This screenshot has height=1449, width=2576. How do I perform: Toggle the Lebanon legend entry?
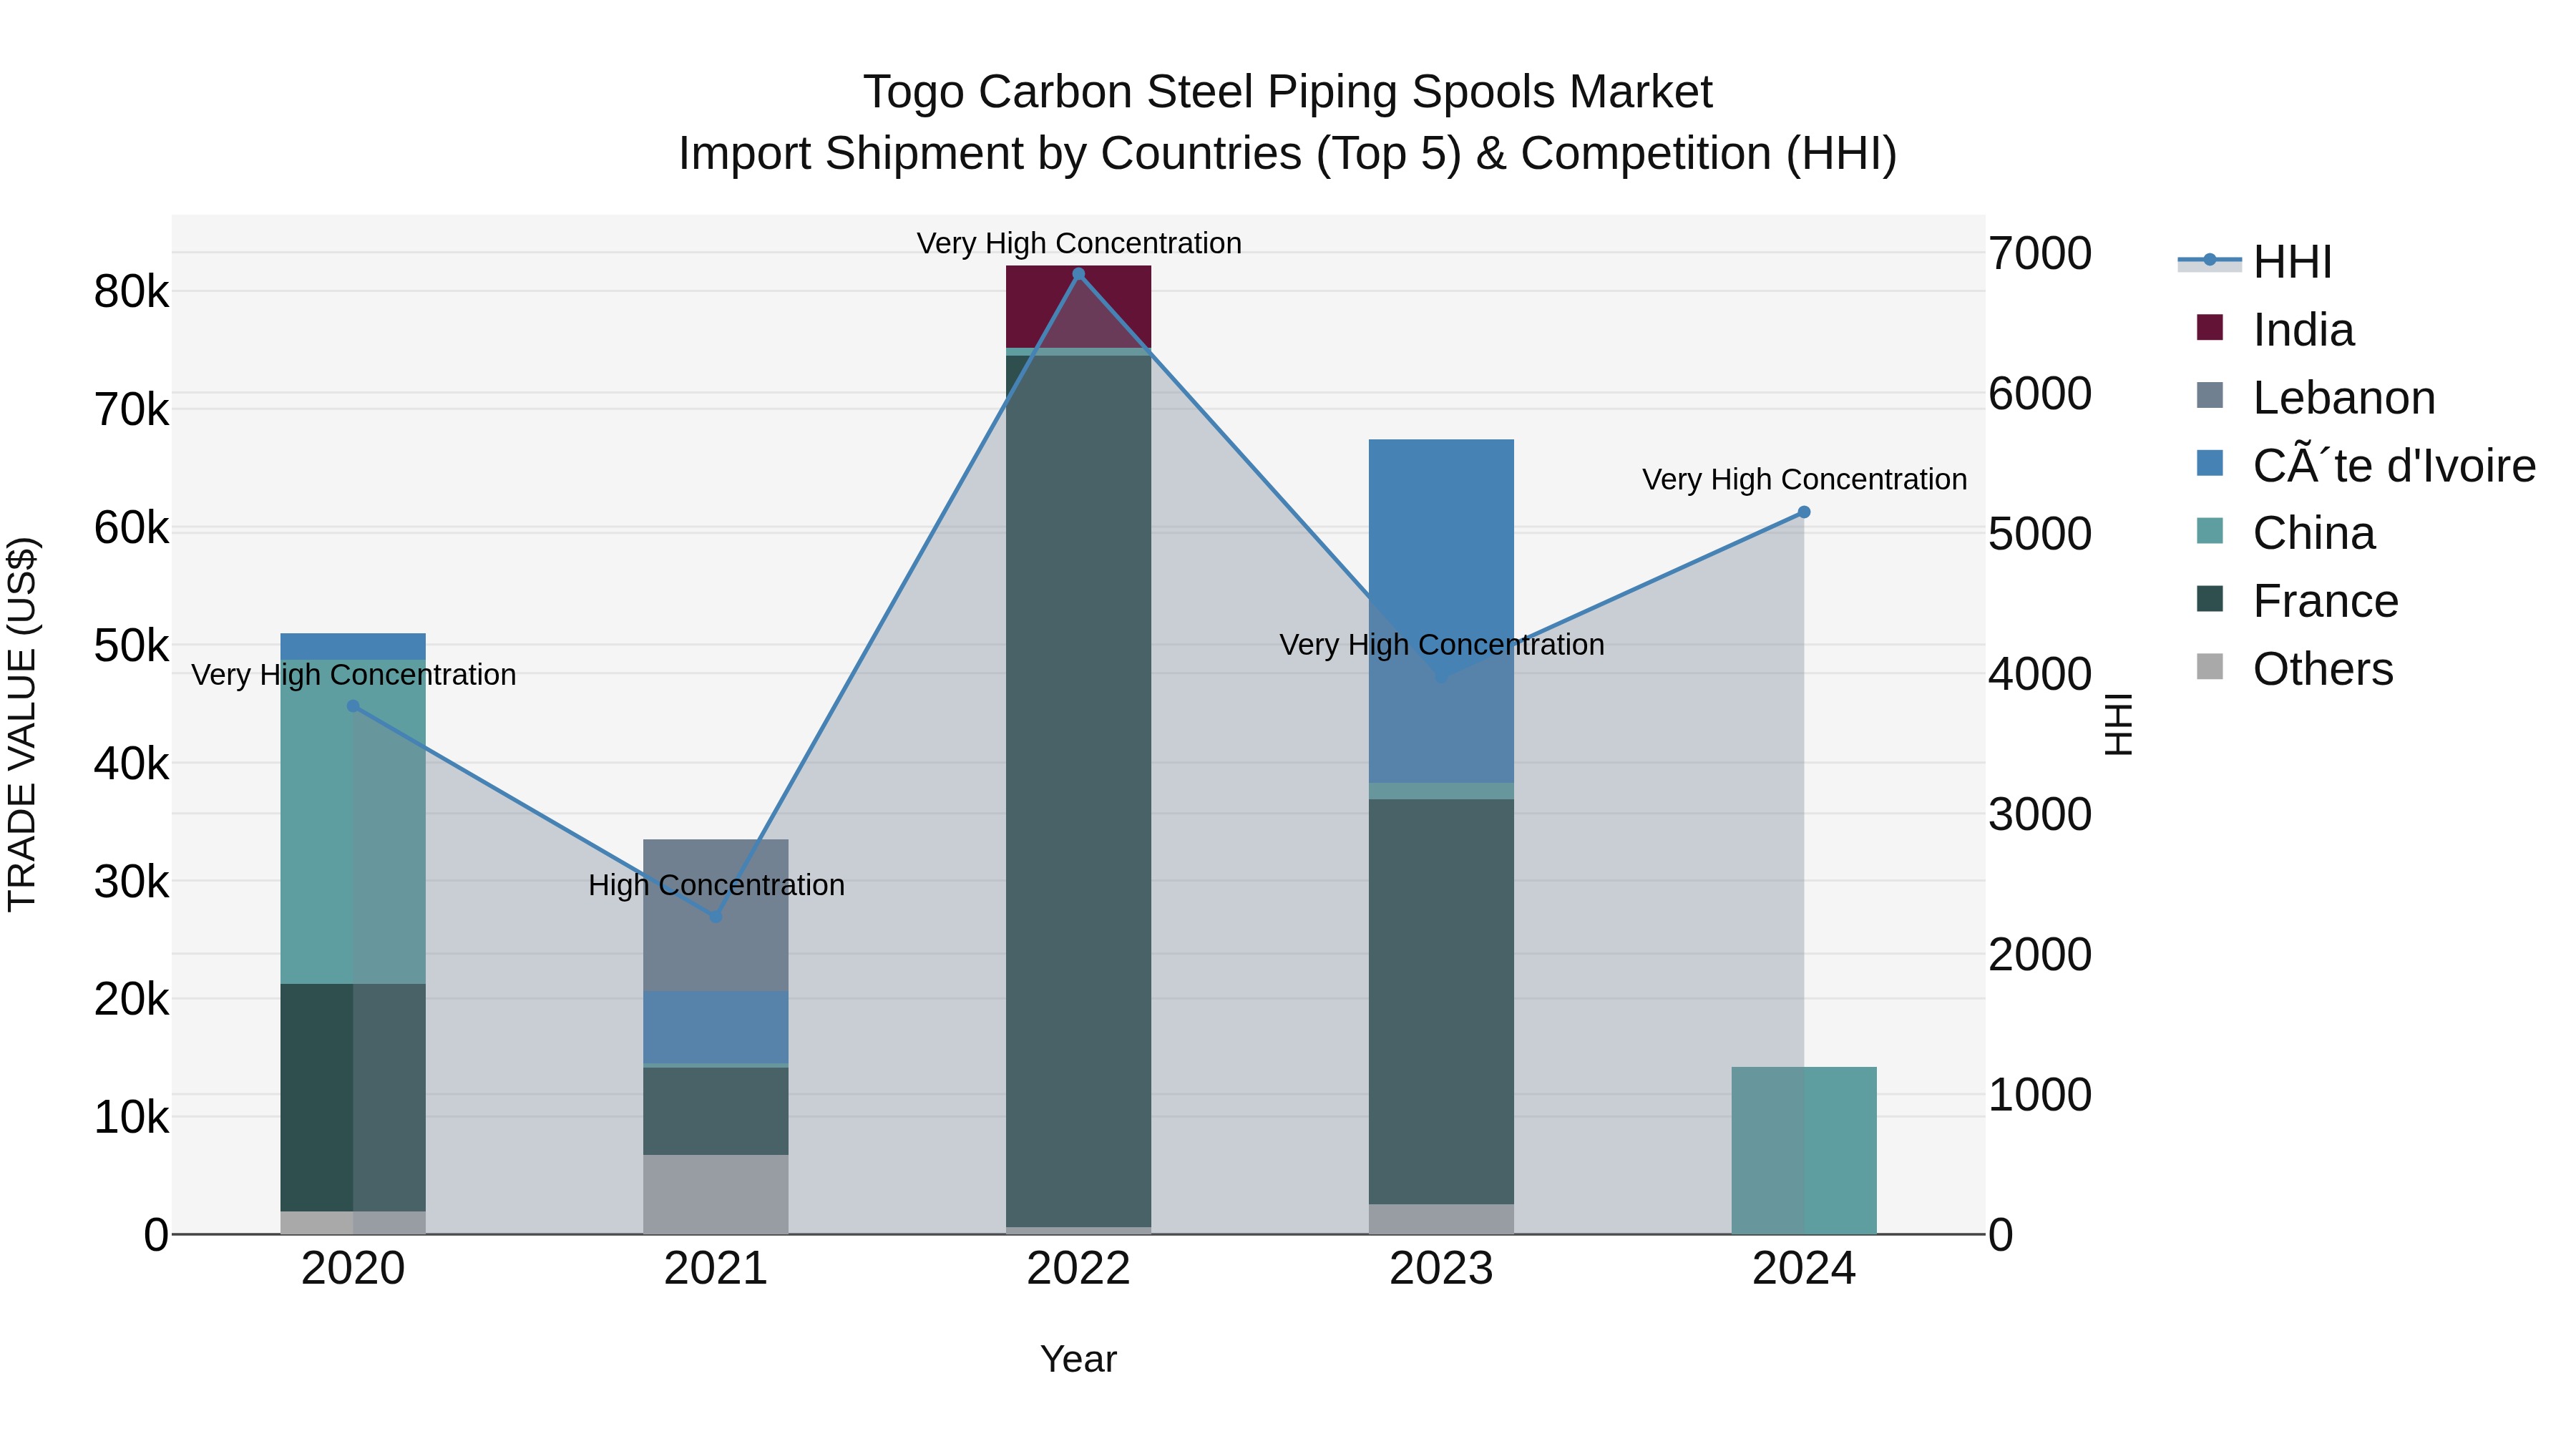[2315, 398]
